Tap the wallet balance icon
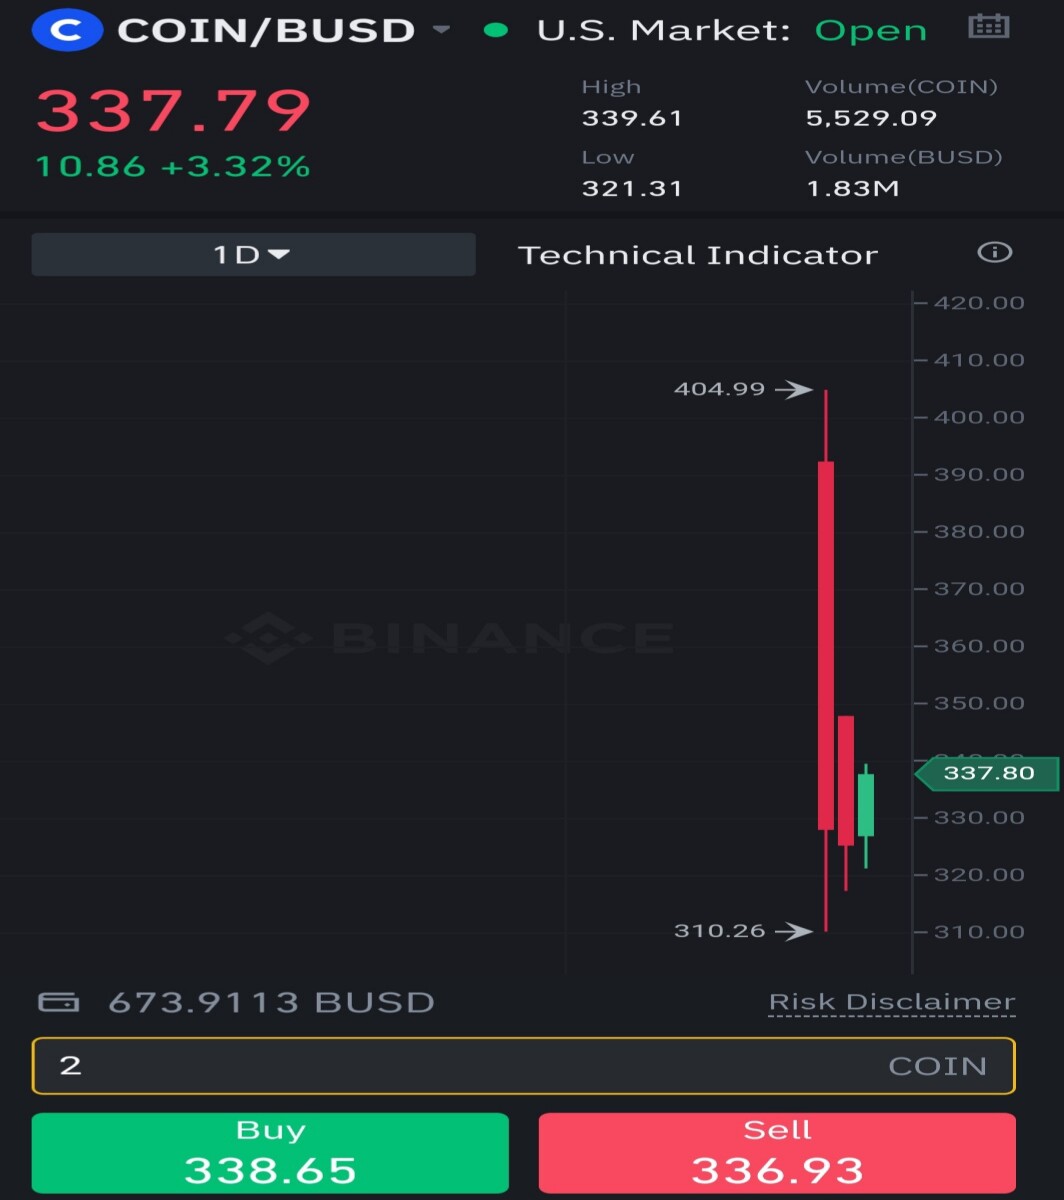 (58, 1002)
